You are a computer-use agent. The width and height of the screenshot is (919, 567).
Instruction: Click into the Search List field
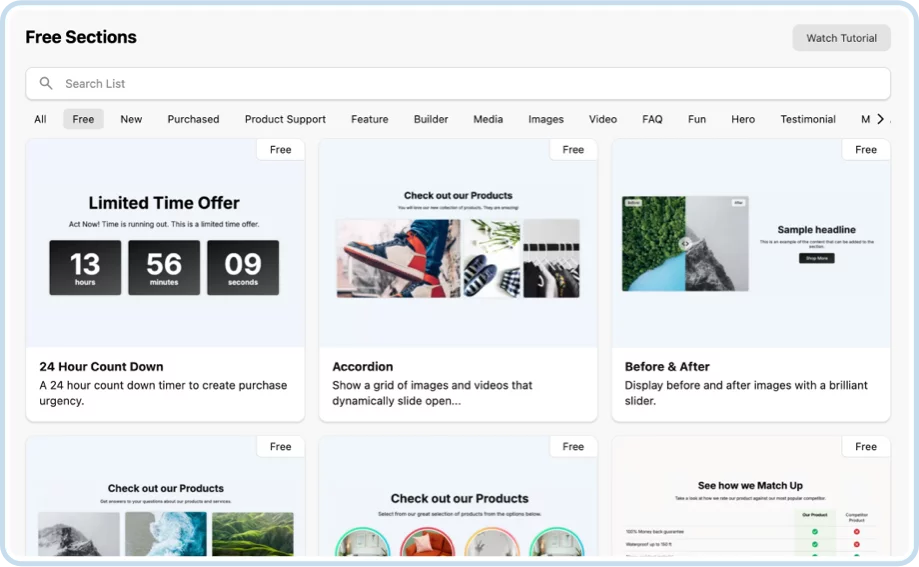460,84
